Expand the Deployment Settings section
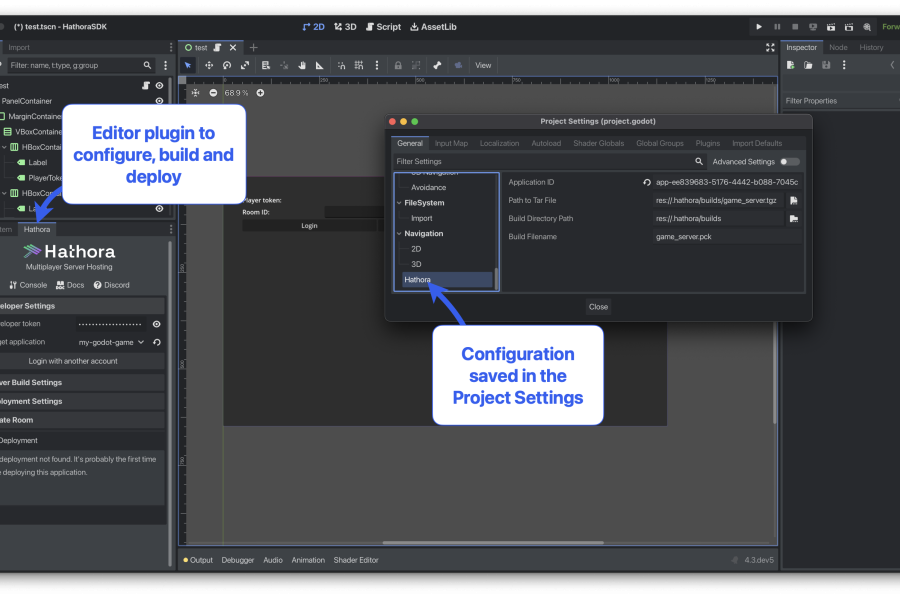This screenshot has width=900, height=600. [x=82, y=401]
